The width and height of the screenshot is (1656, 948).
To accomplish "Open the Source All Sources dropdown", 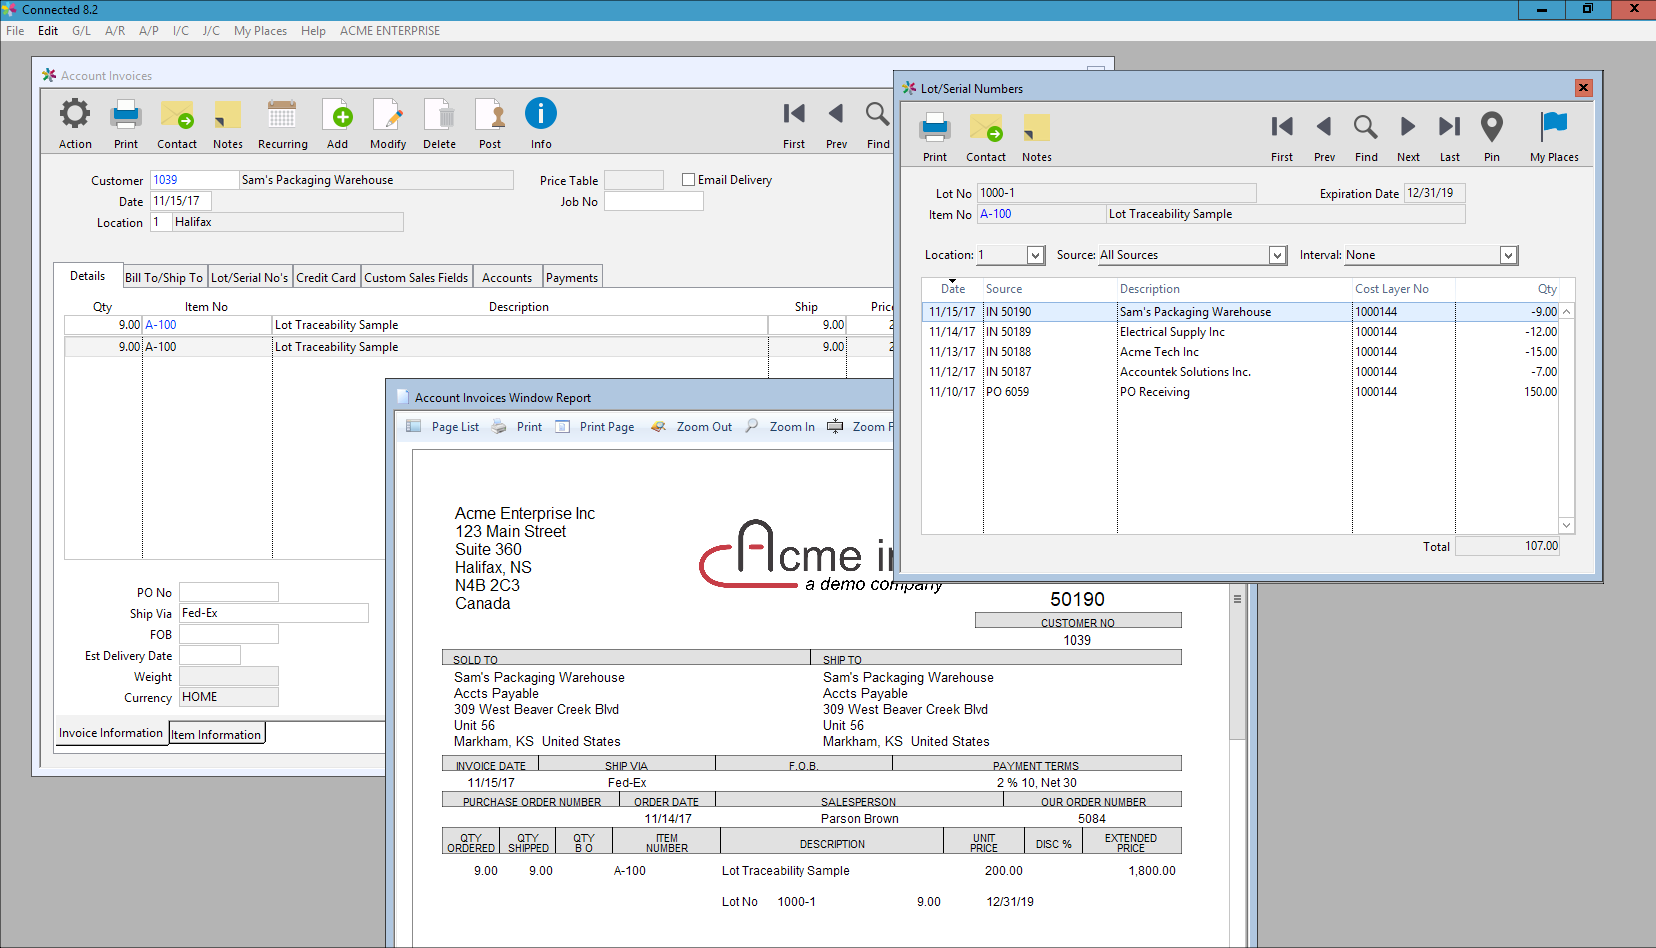I will point(1277,256).
